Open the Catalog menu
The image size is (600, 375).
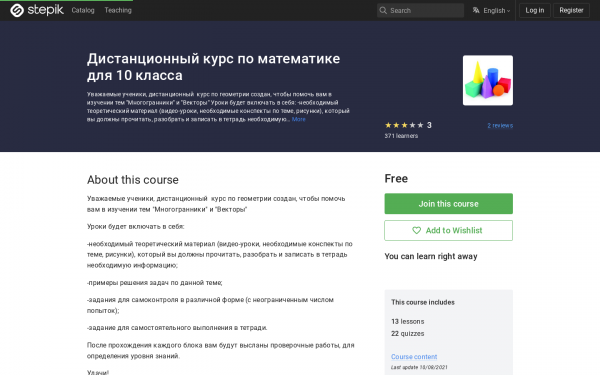point(83,10)
